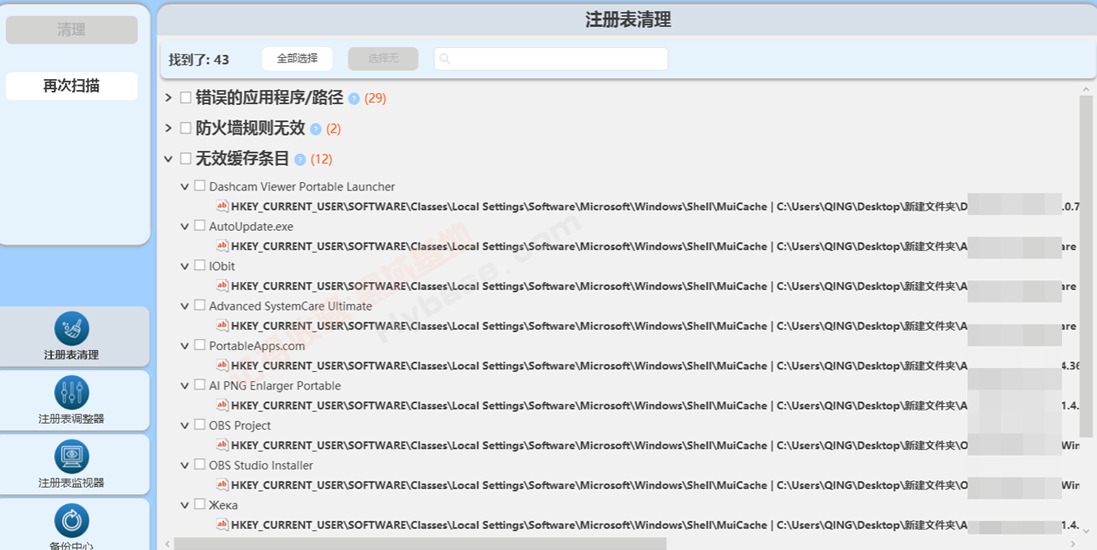Click the scroll-right arrow of horizontal scrollbar
The image size is (1097, 550).
tap(1073, 544)
